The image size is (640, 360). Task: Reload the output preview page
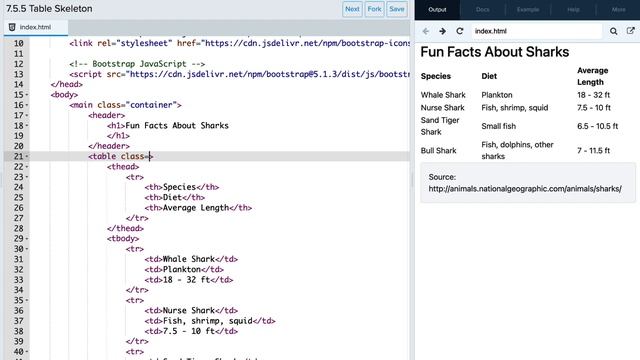point(460,31)
